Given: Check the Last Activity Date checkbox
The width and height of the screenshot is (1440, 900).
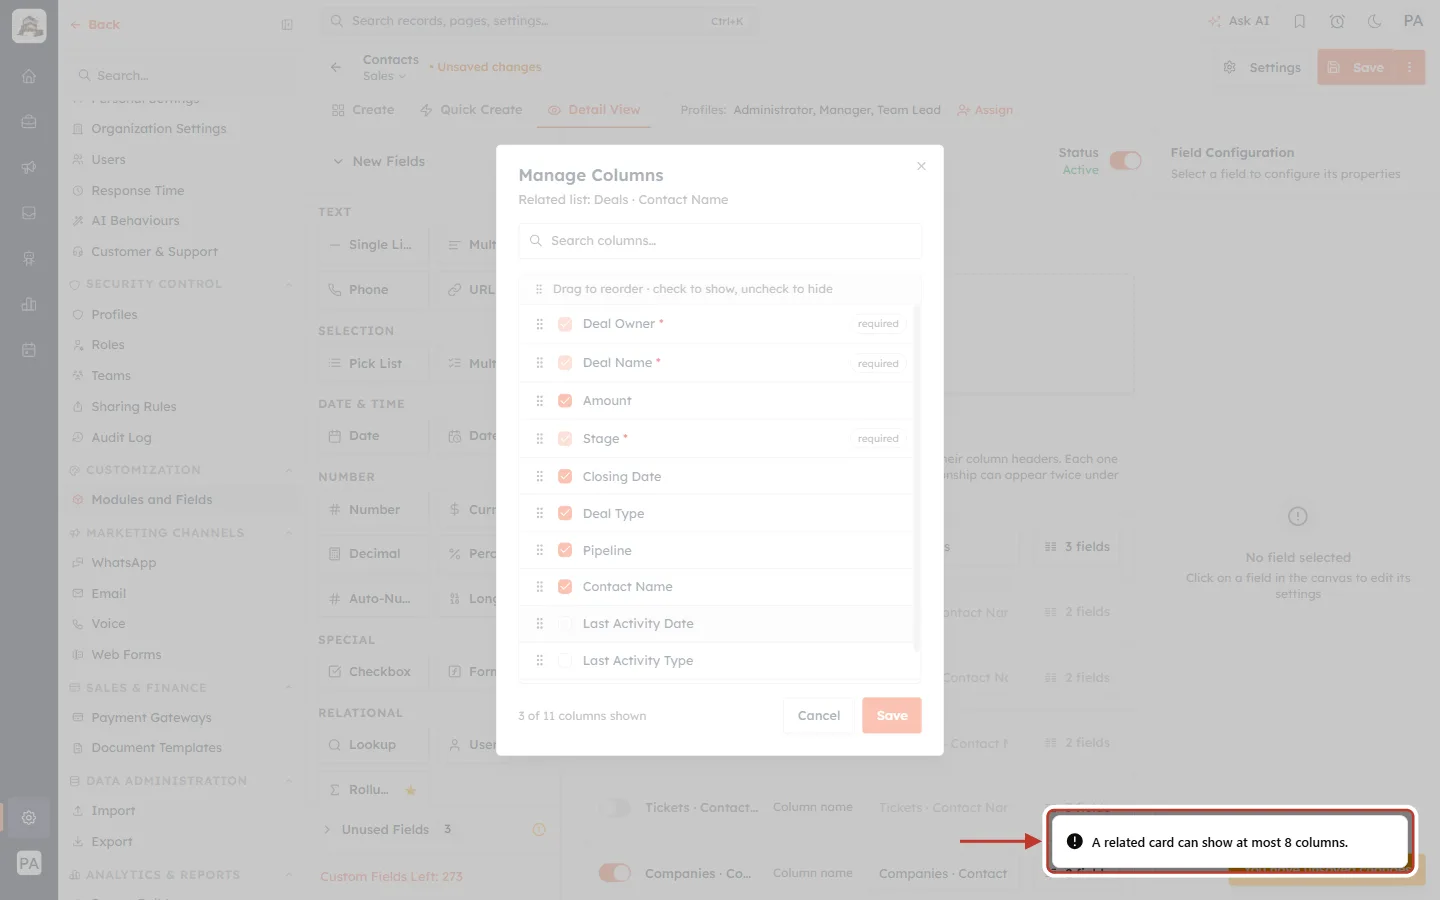Looking at the screenshot, I should (x=565, y=624).
